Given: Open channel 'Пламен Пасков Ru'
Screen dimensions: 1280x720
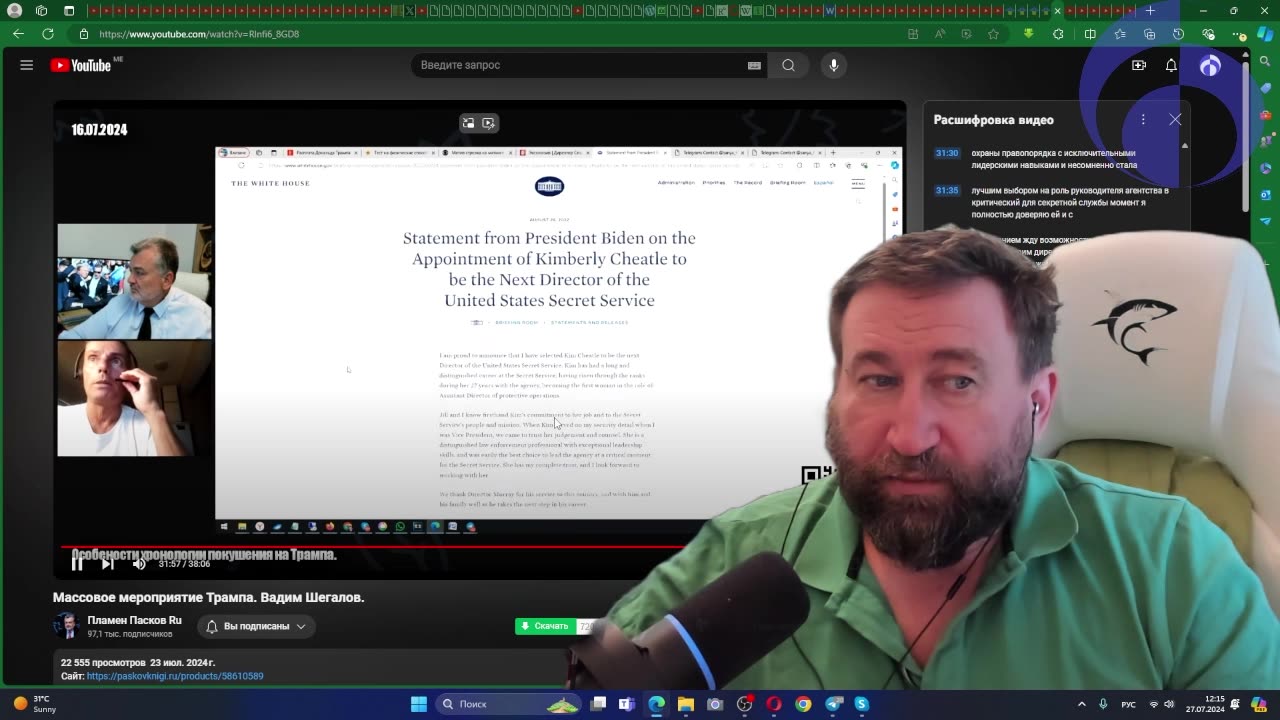Looking at the screenshot, I should coord(134,620).
